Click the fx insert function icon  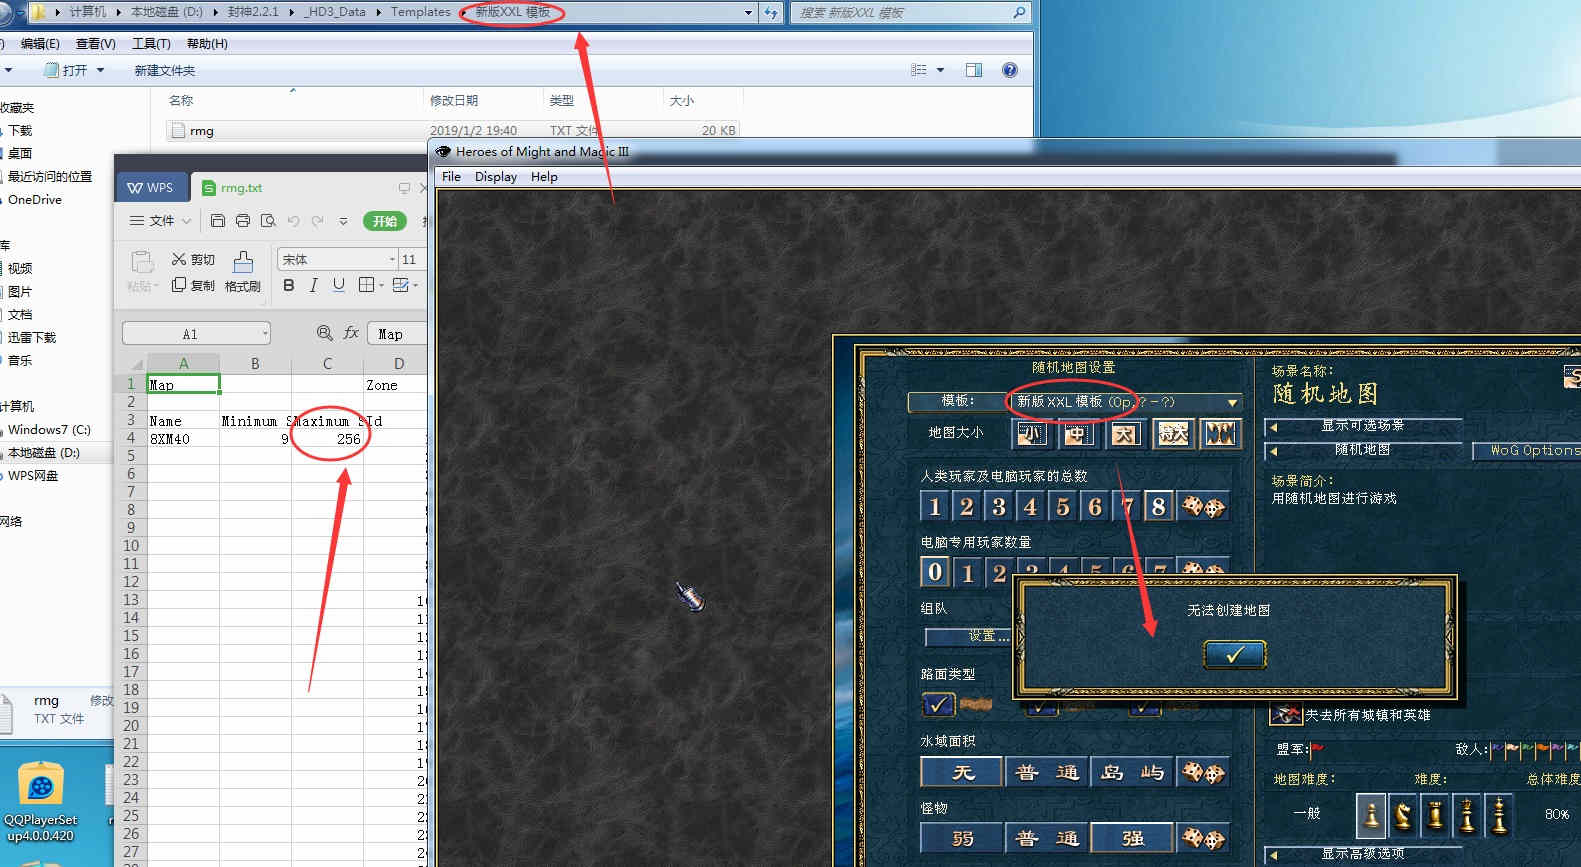351,333
